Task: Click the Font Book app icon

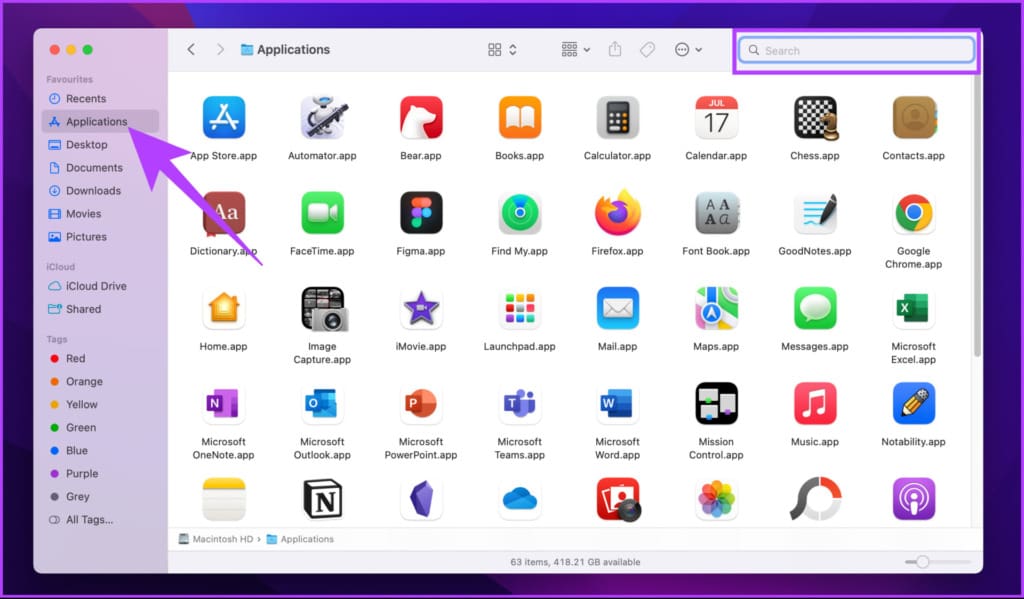Action: 716,213
